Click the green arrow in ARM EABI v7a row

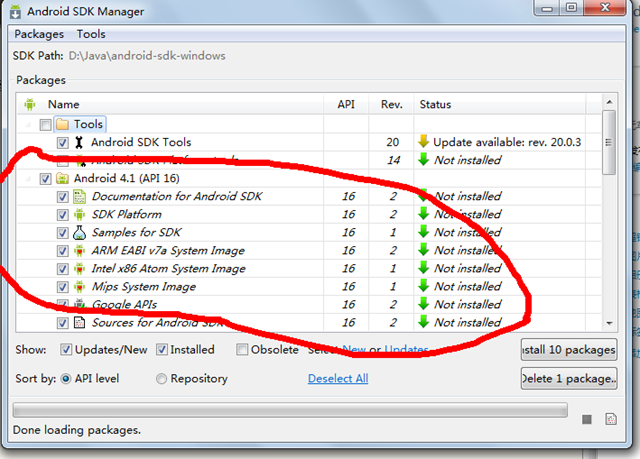tap(423, 250)
